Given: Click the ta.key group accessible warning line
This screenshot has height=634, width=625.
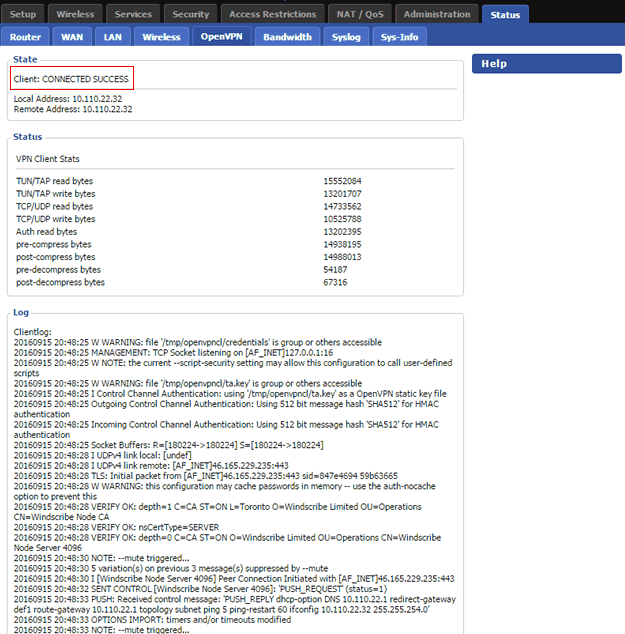Looking at the screenshot, I should pos(188,383).
